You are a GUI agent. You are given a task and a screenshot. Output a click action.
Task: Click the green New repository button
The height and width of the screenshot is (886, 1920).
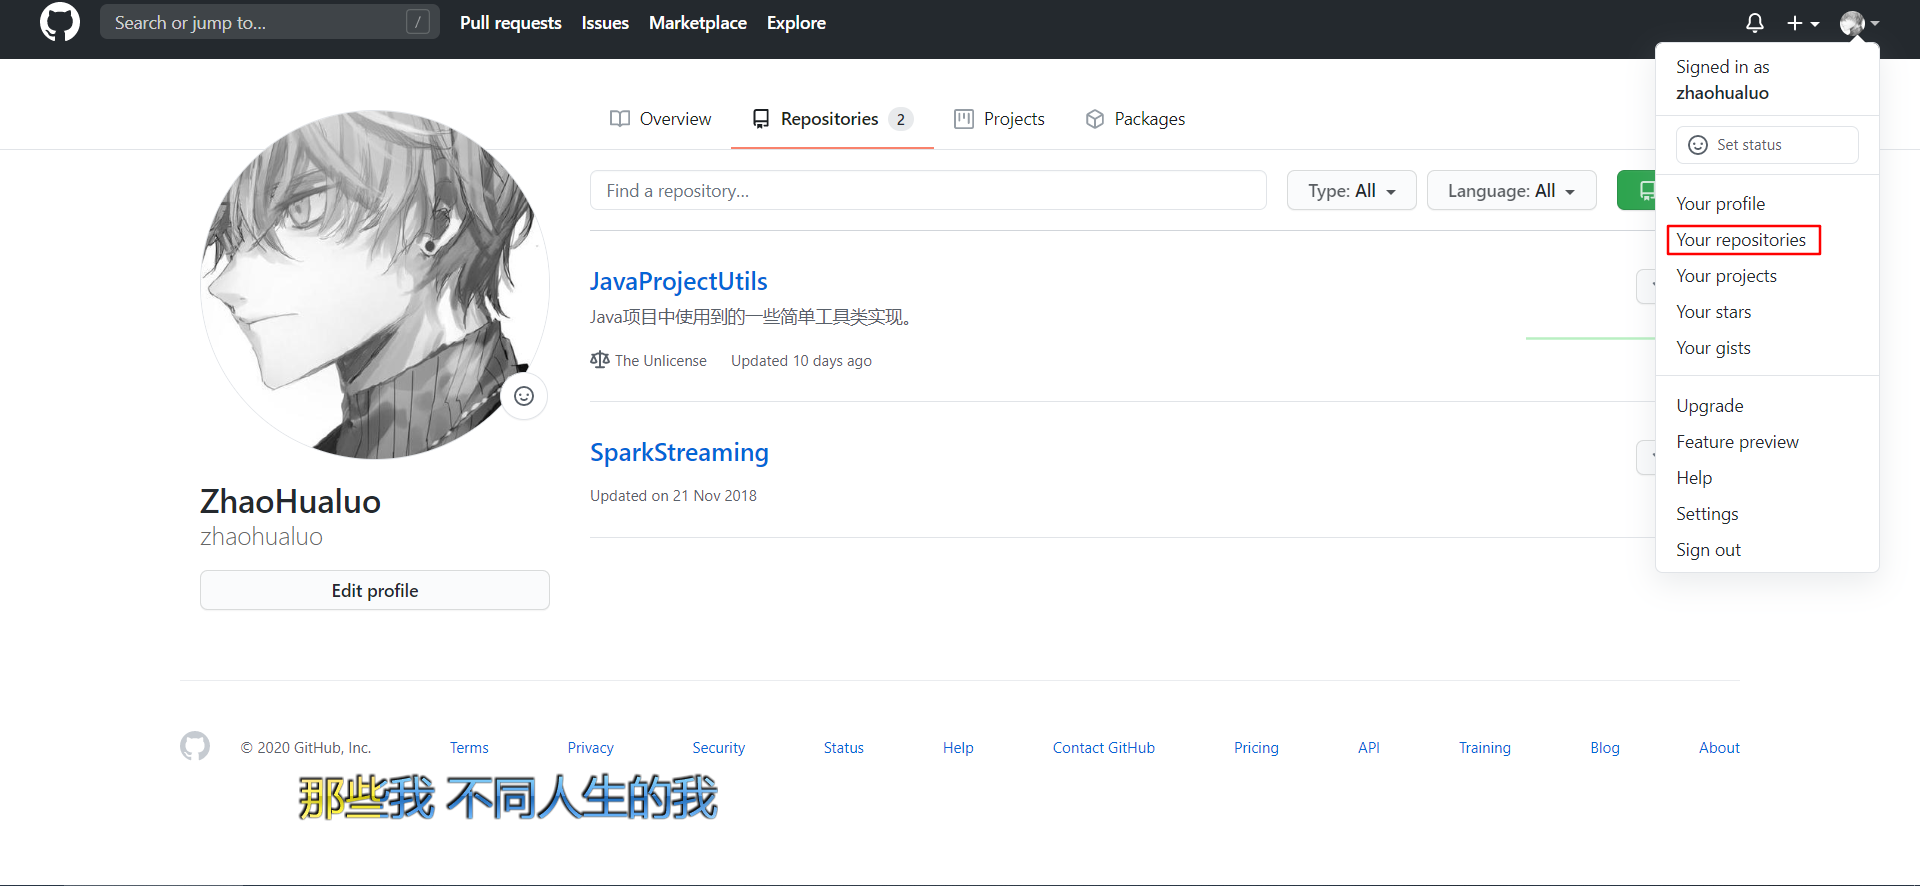coord(1637,190)
